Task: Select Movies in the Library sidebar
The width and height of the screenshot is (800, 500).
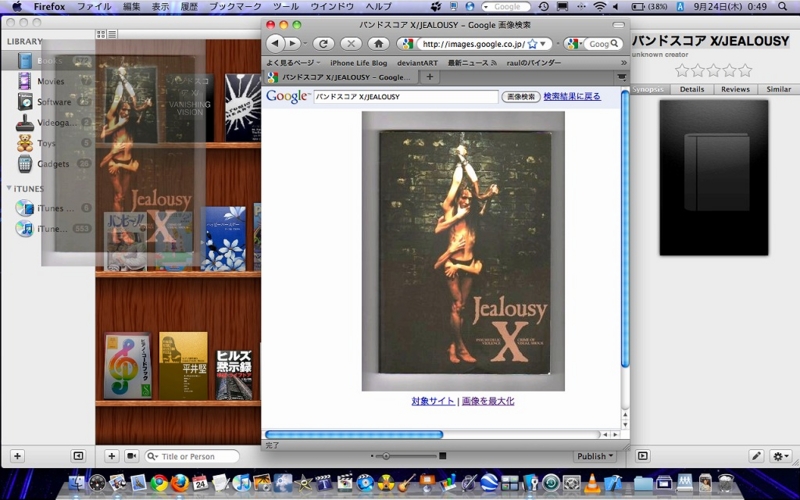Action: point(48,81)
